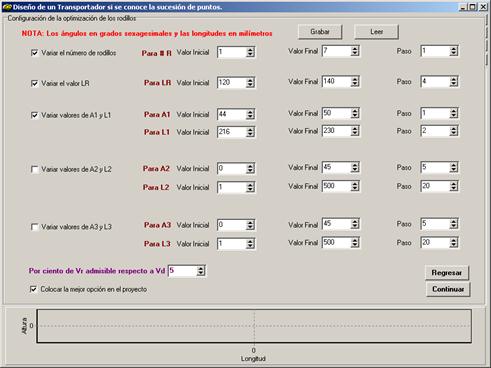
Task: Step the Para LR Valor Final spinner
Action: click(x=355, y=81)
